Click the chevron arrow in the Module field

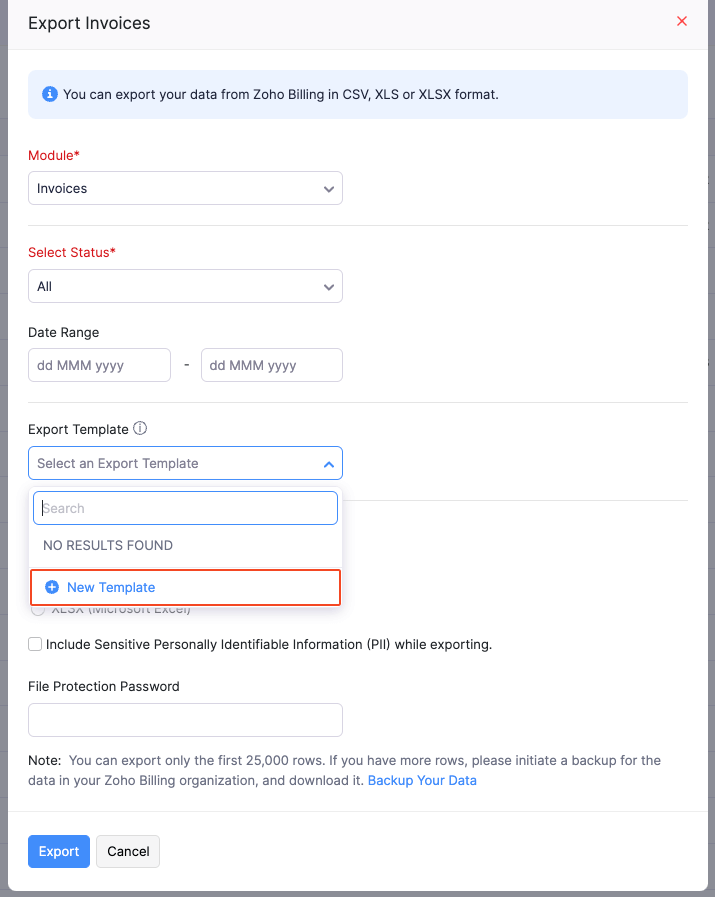(328, 188)
